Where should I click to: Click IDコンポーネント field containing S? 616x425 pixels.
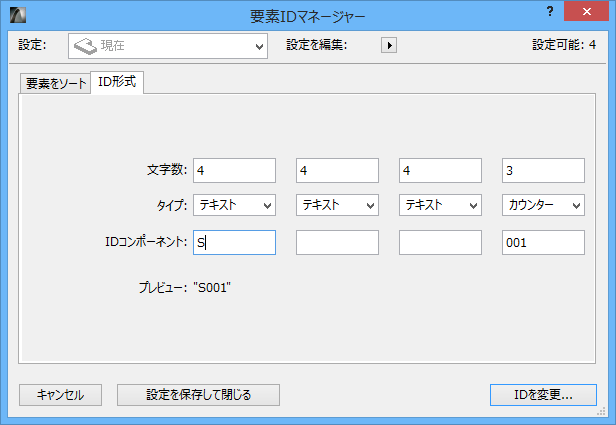235,242
